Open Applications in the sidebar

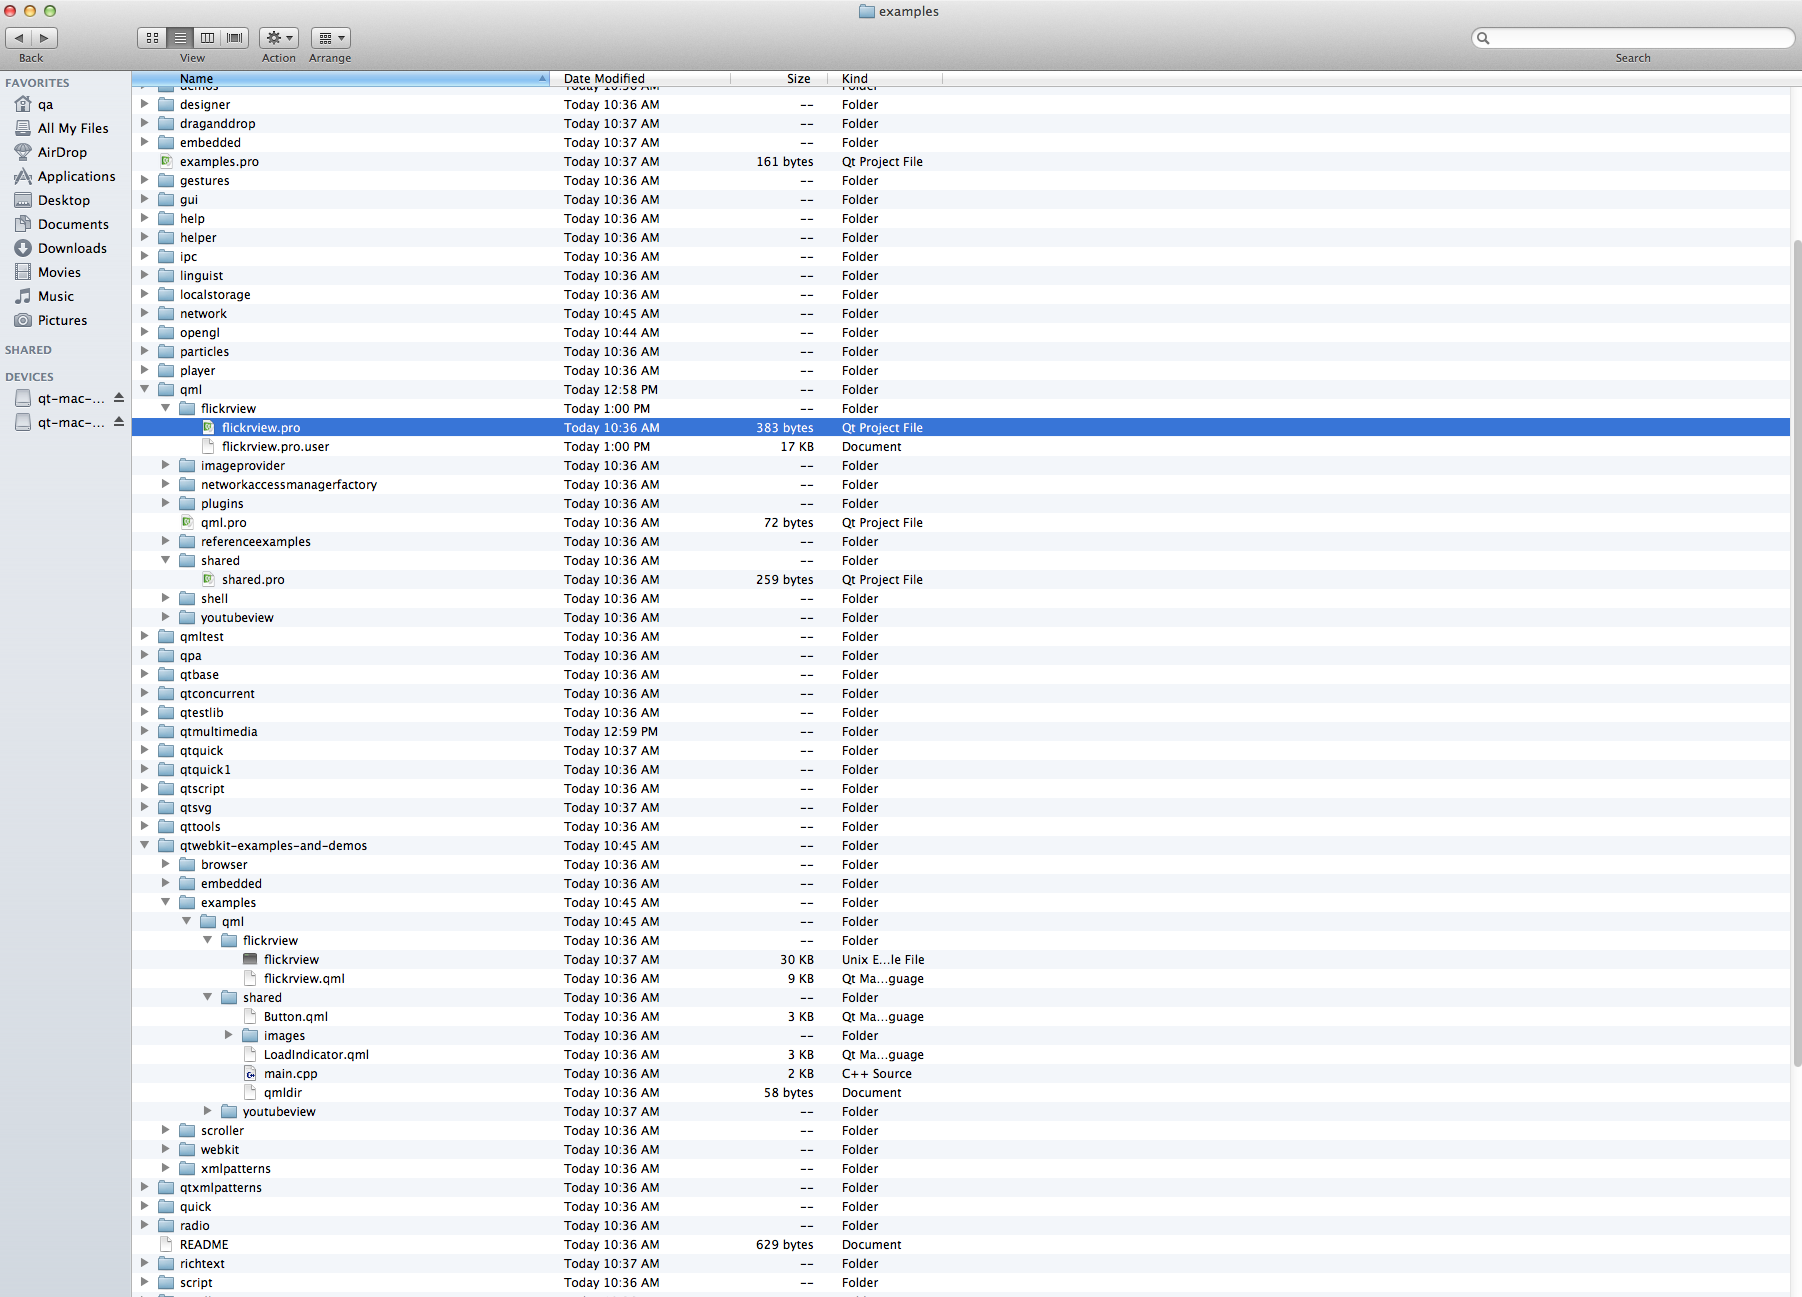click(x=76, y=176)
